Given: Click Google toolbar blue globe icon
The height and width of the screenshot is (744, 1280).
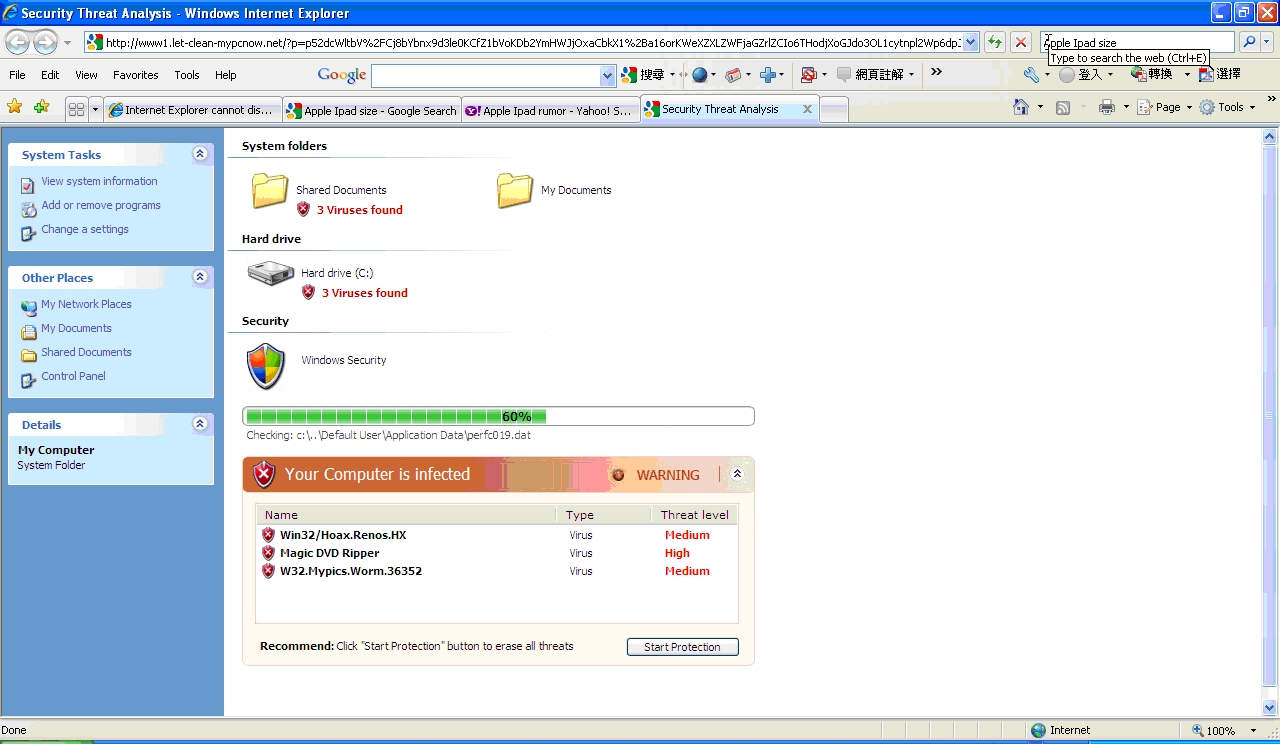Looking at the screenshot, I should [x=699, y=75].
